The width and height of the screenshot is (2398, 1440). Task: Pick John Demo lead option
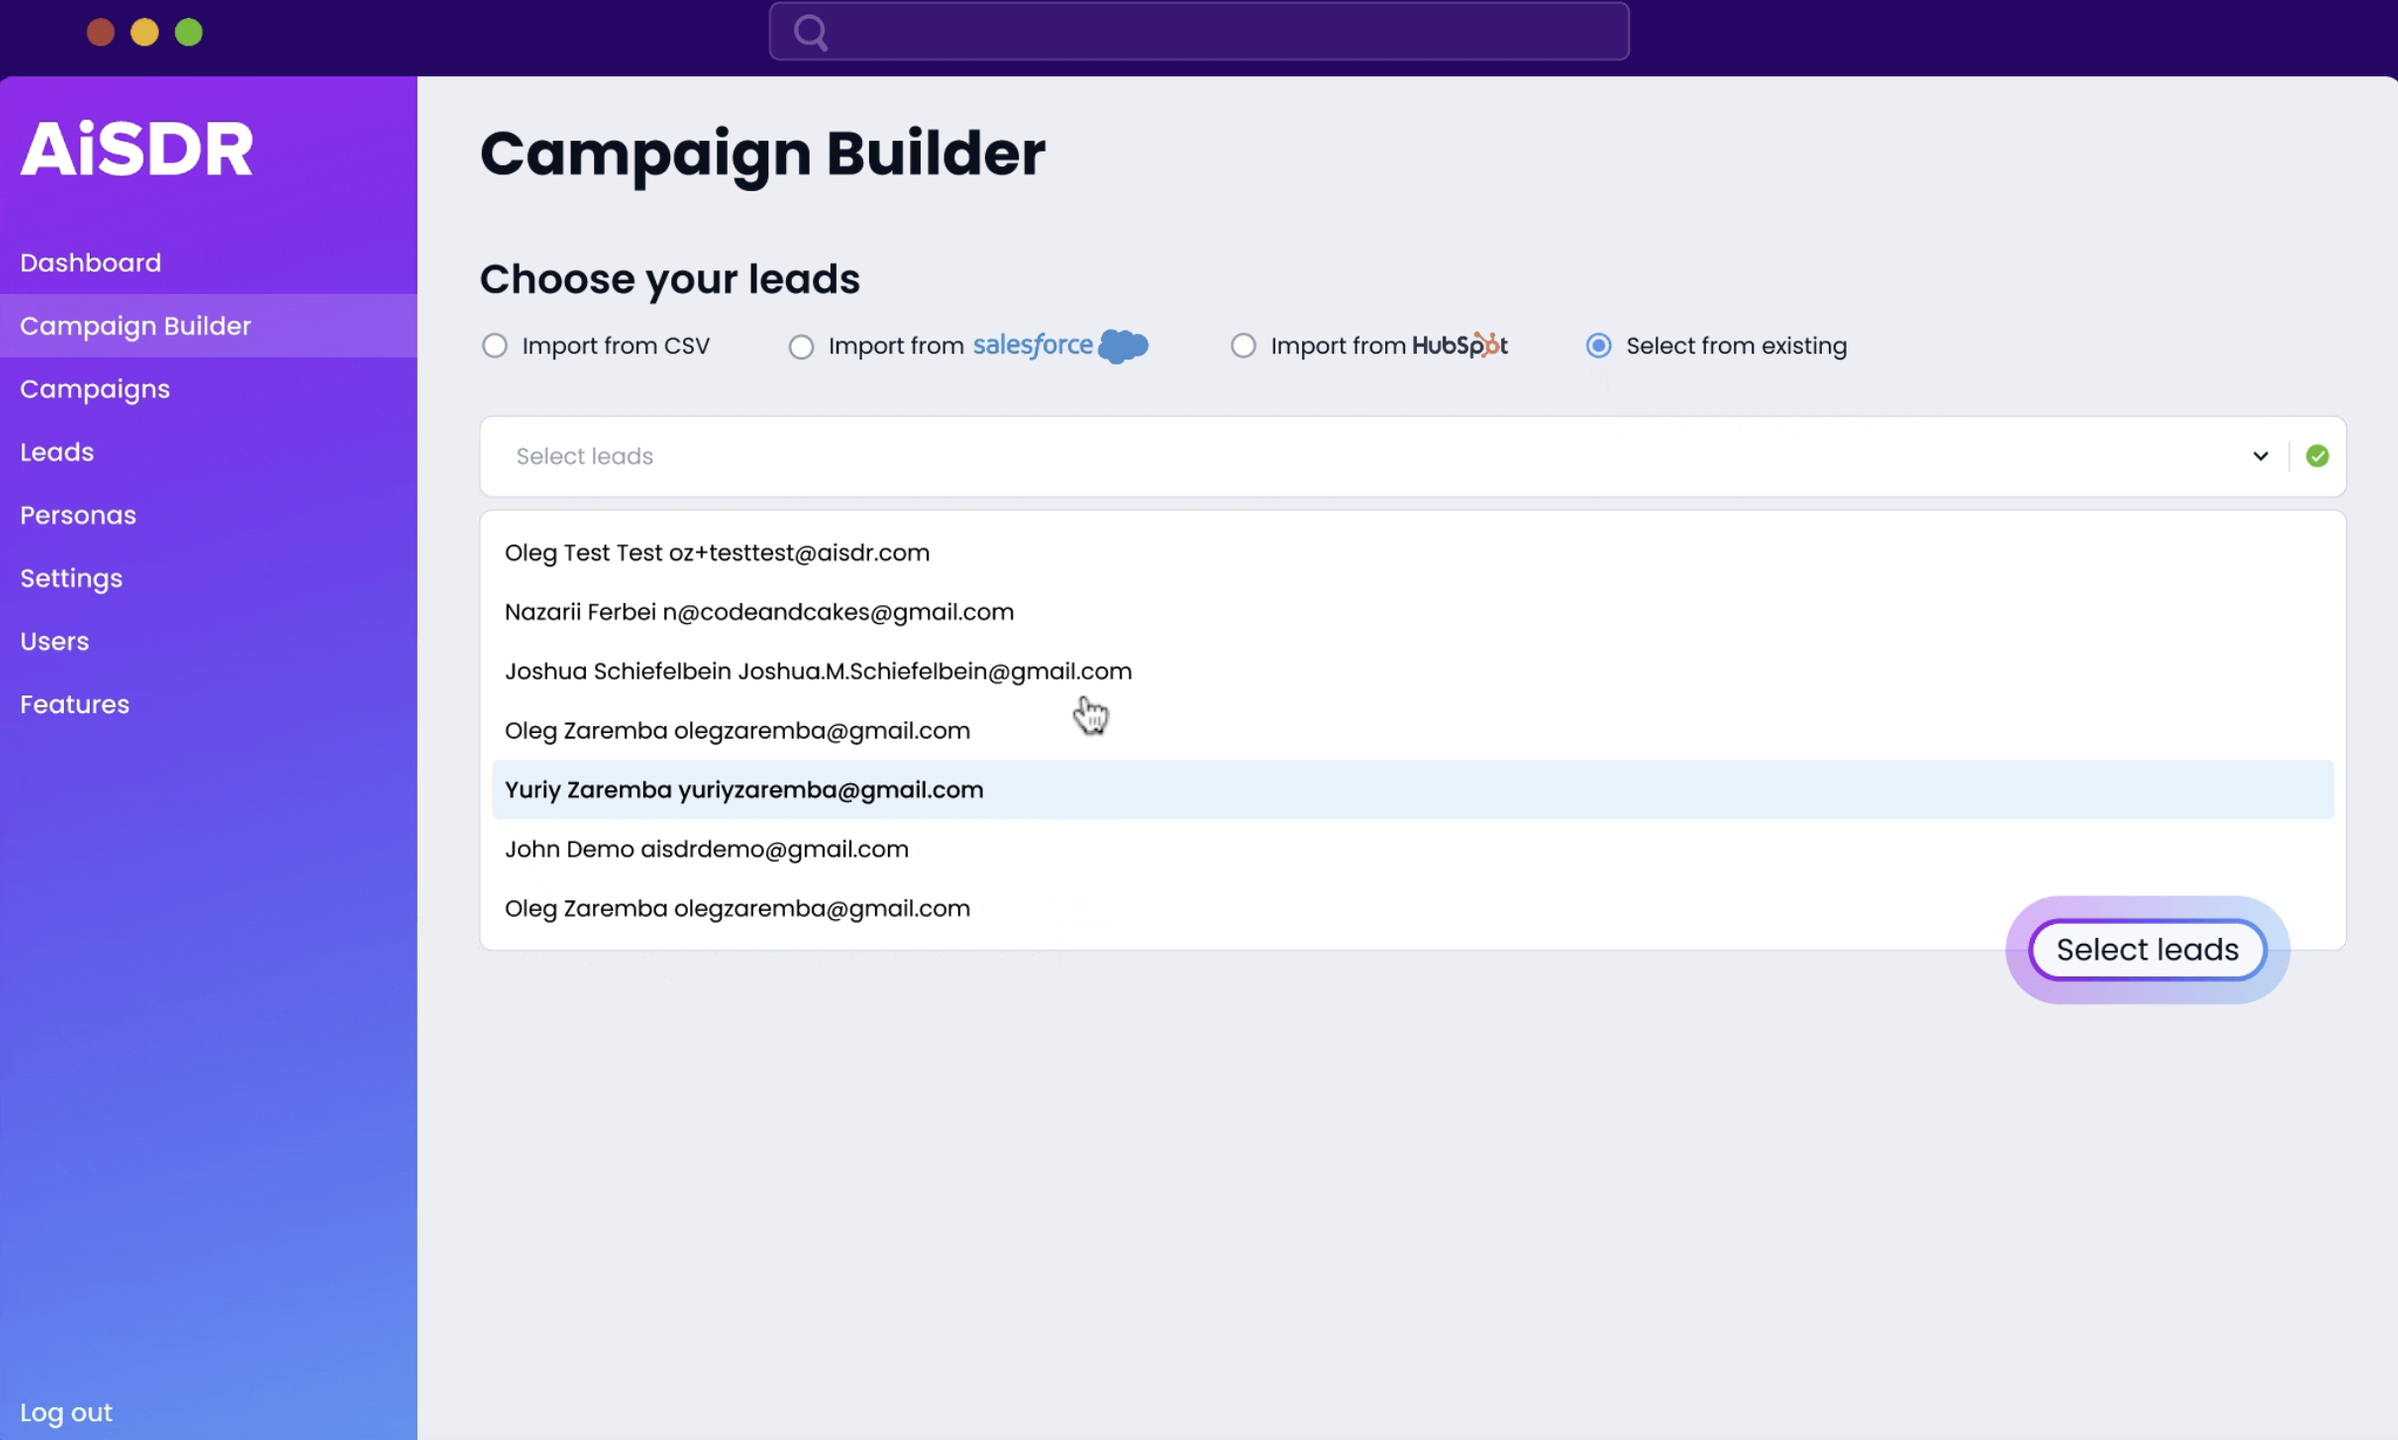click(x=1412, y=849)
